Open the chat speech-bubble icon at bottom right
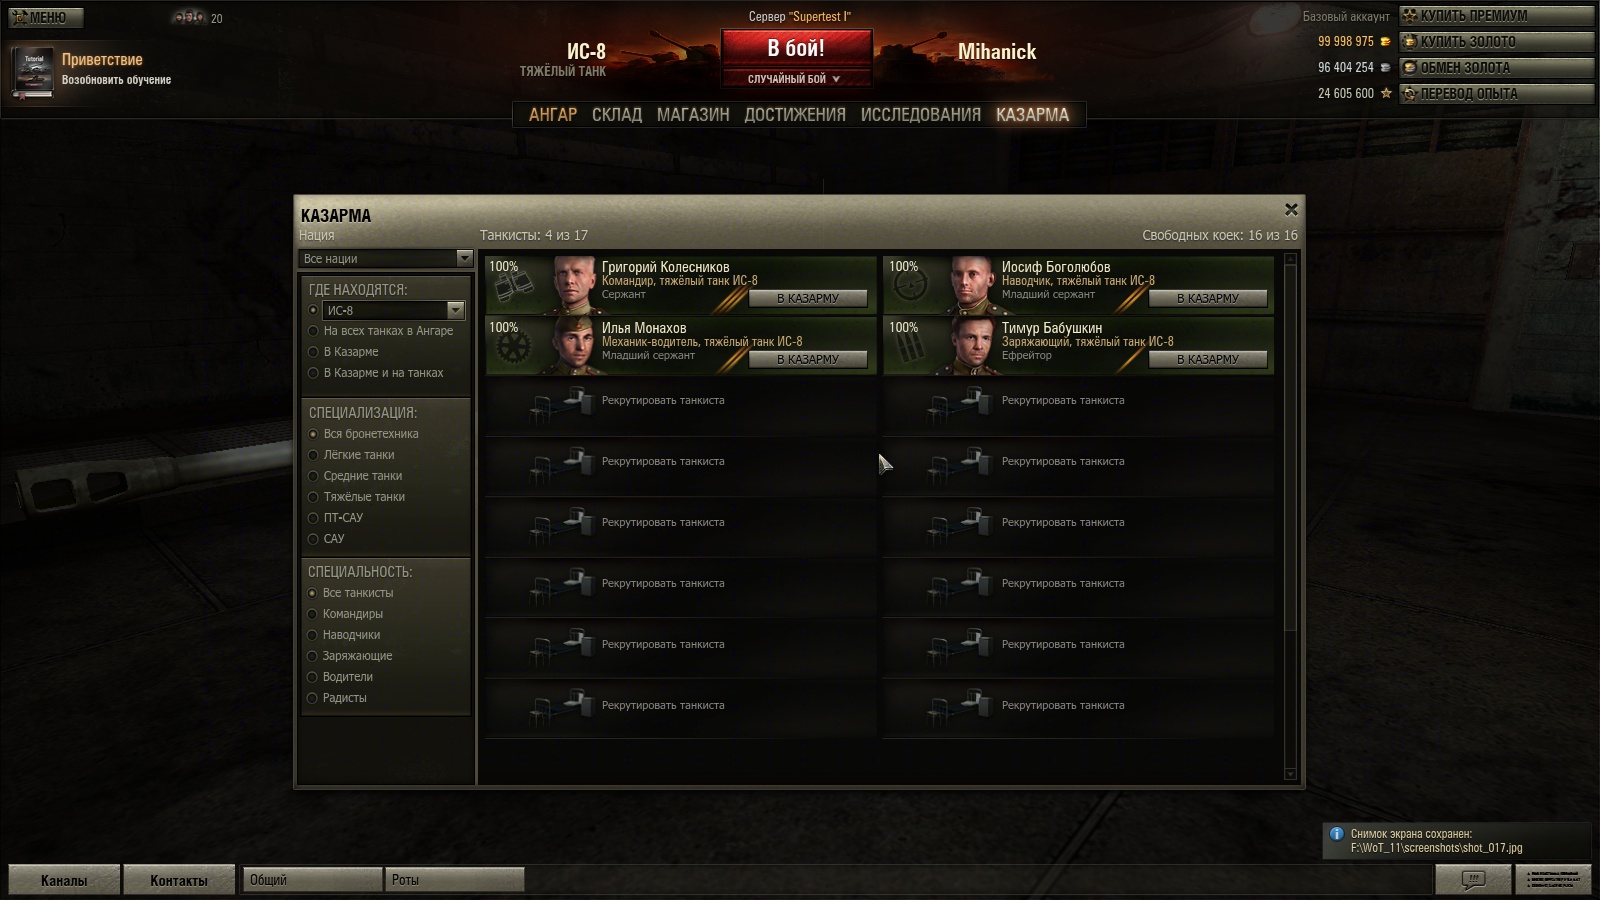 1473,880
